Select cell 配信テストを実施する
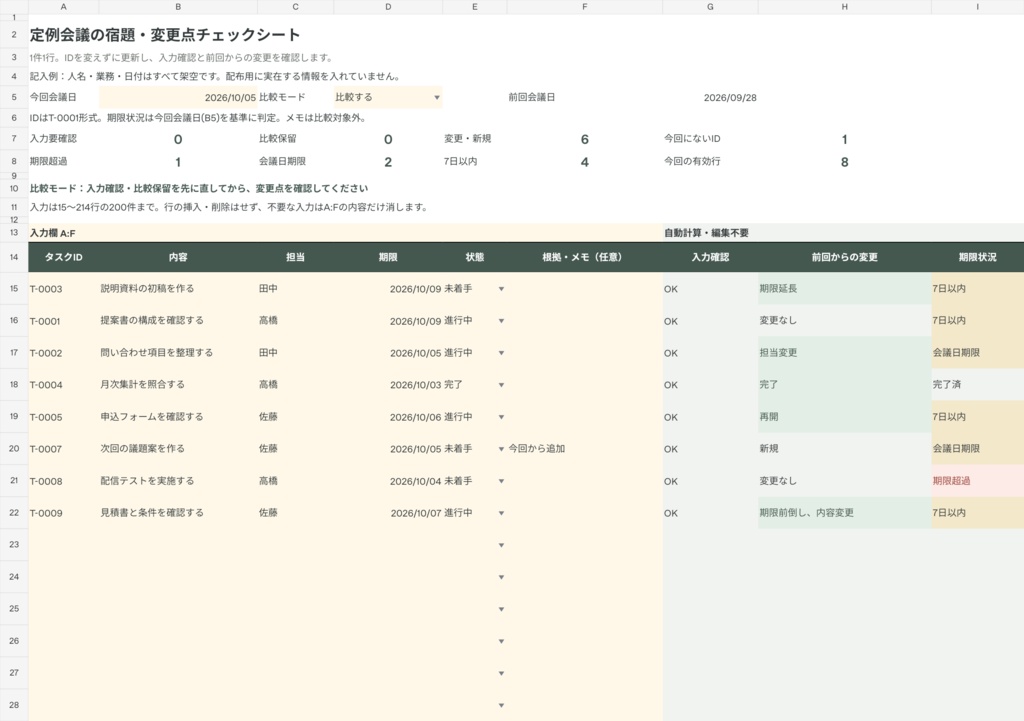Viewport: 1024px width, 721px height. (178, 481)
